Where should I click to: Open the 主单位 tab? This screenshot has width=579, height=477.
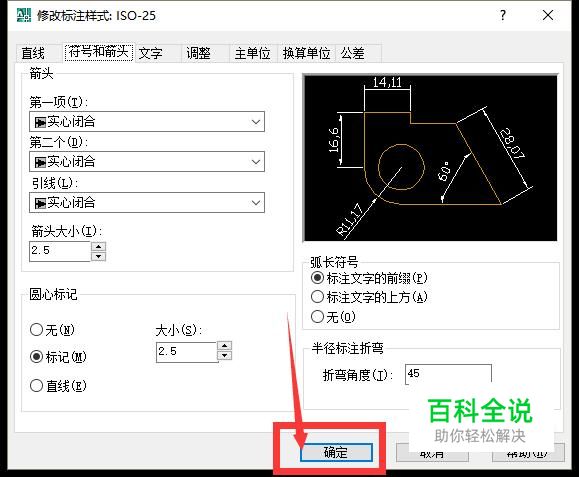(x=253, y=53)
